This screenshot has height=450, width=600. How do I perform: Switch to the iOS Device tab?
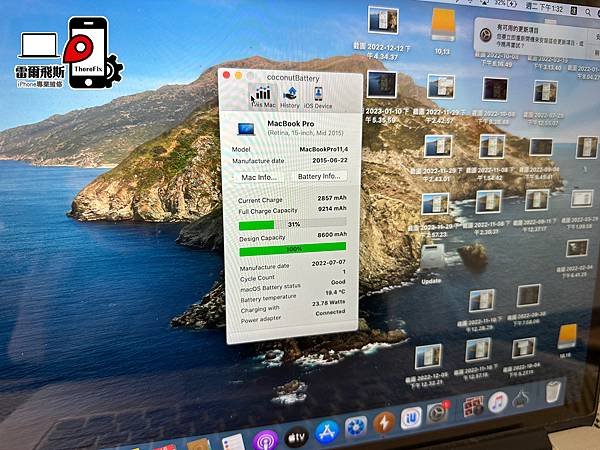tap(318, 97)
